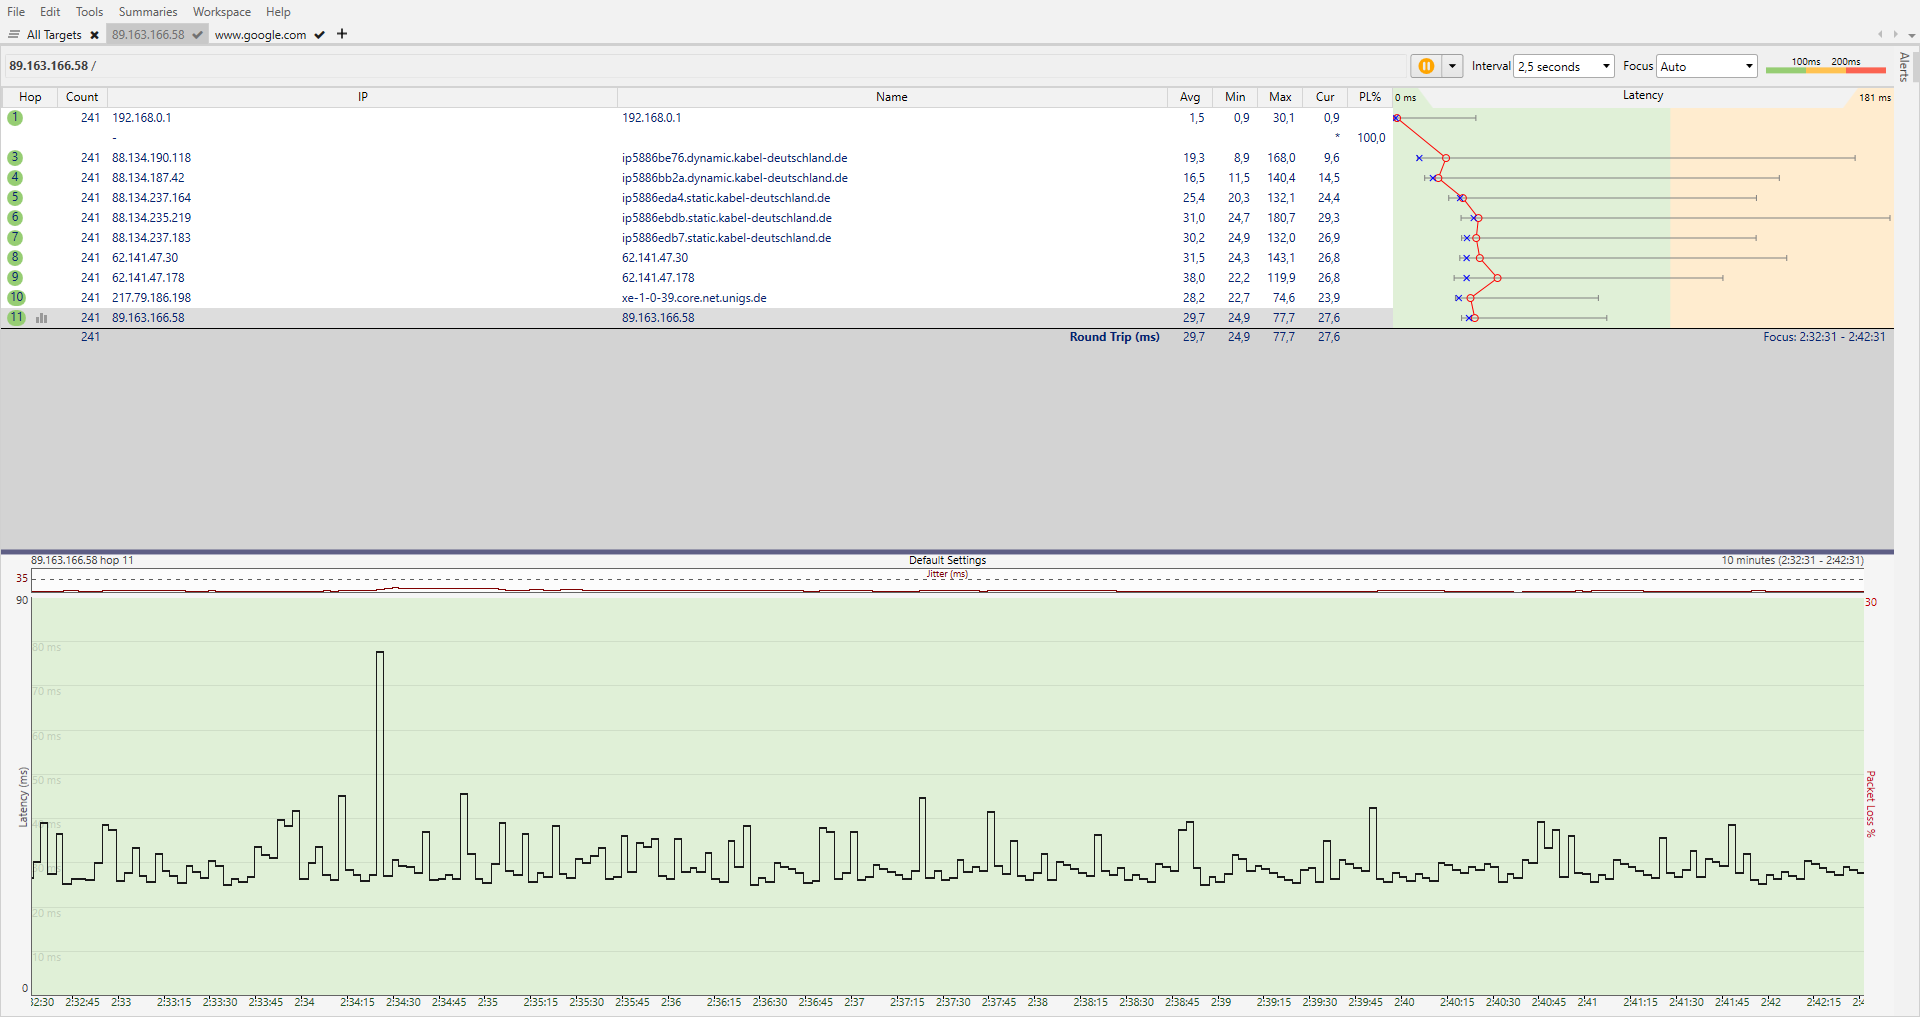This screenshot has height=1017, width=1920.
Task: Select name xe-1-0-39.core.net.unigs.de
Action: tap(694, 298)
